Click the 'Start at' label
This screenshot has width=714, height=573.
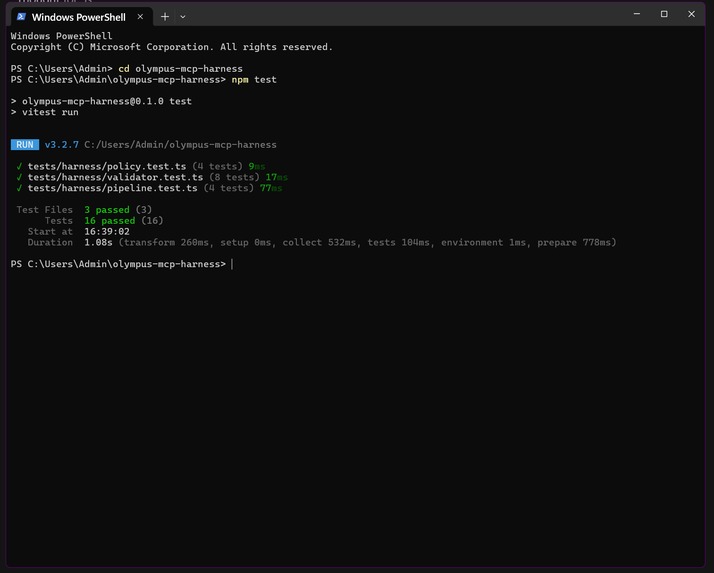[50, 231]
